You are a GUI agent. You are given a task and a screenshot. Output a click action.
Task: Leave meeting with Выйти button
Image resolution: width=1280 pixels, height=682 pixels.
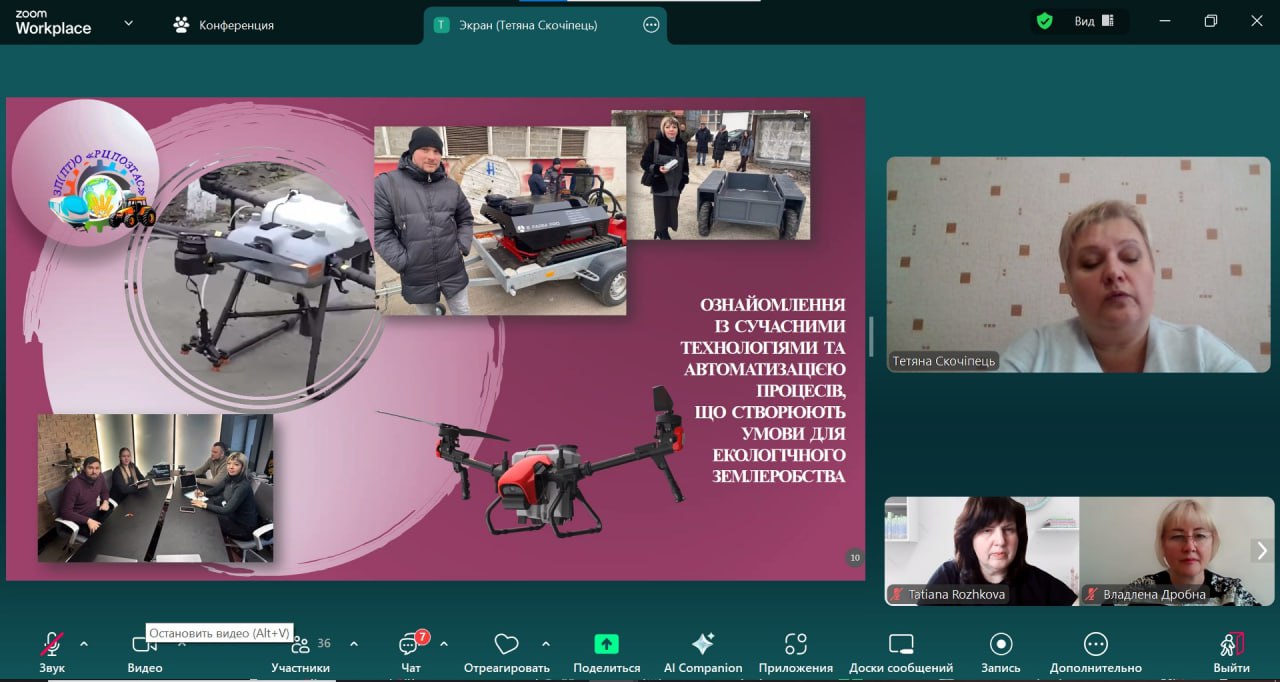tap(1231, 645)
